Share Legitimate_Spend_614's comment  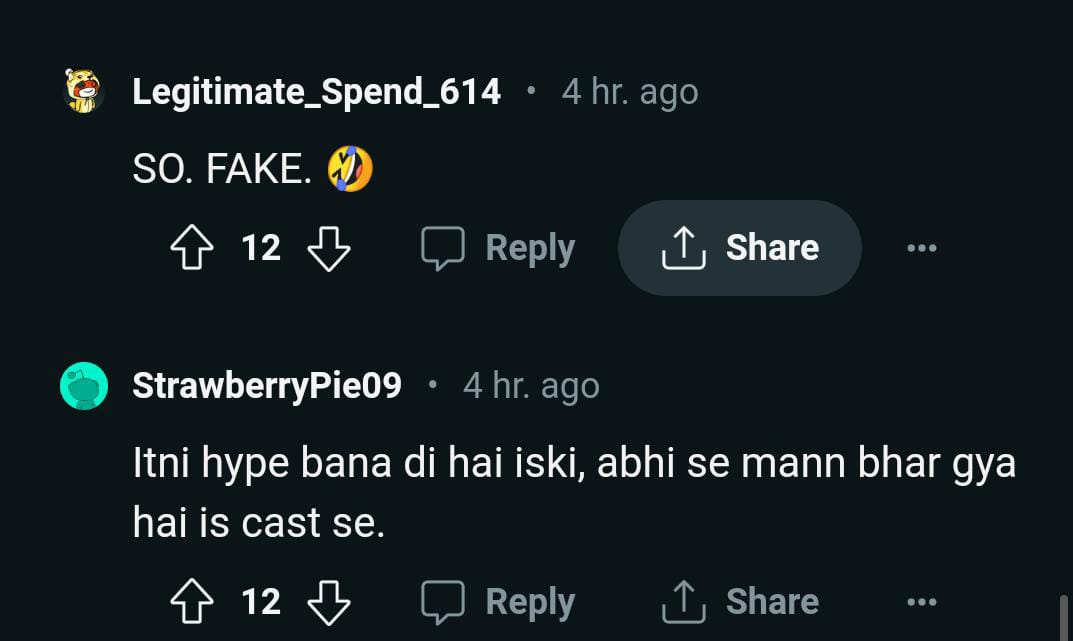point(740,248)
